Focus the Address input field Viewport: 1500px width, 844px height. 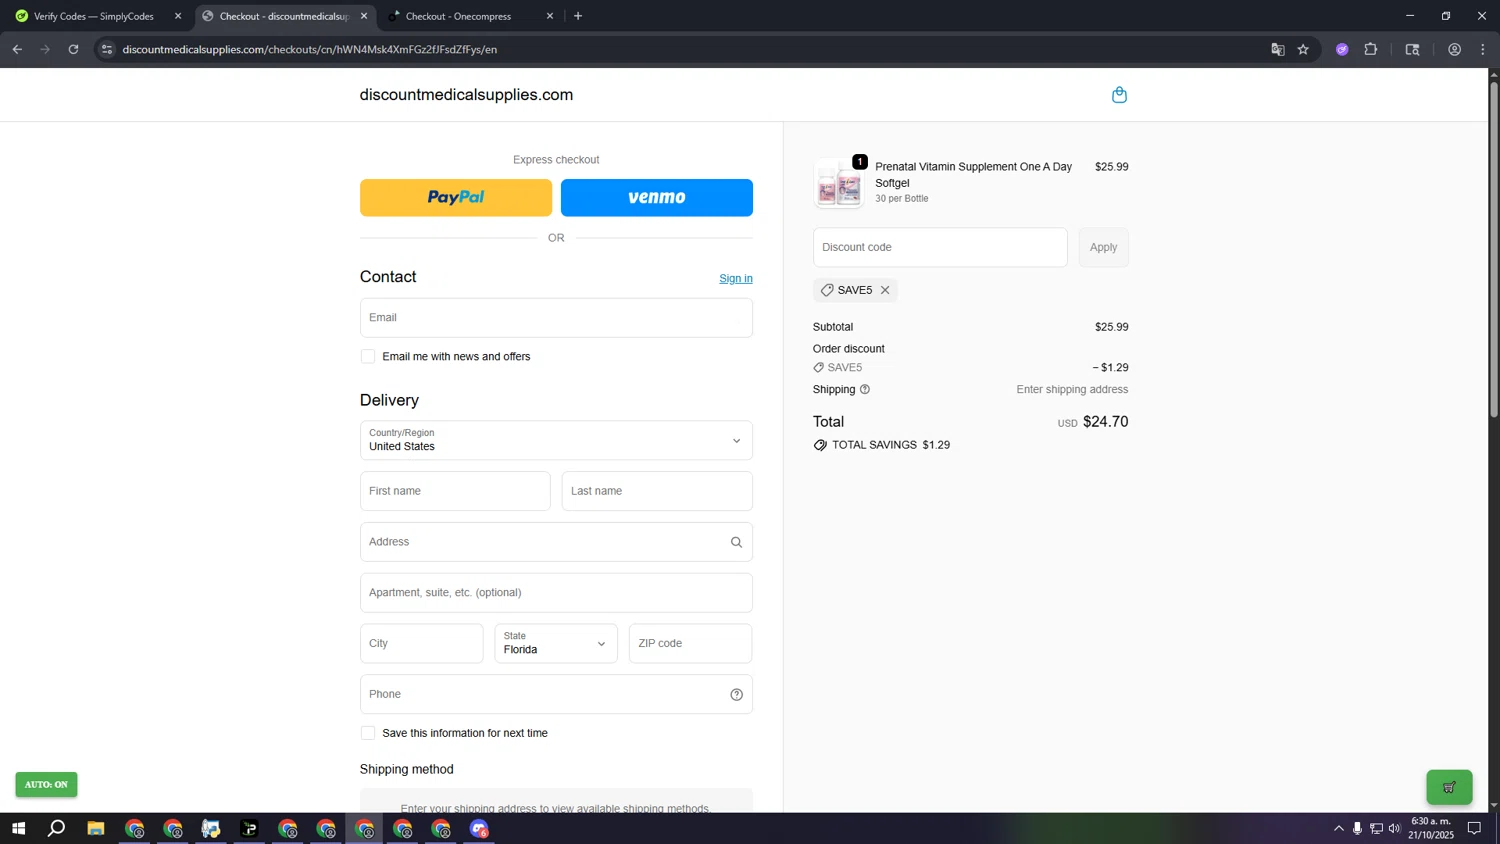tap(556, 542)
